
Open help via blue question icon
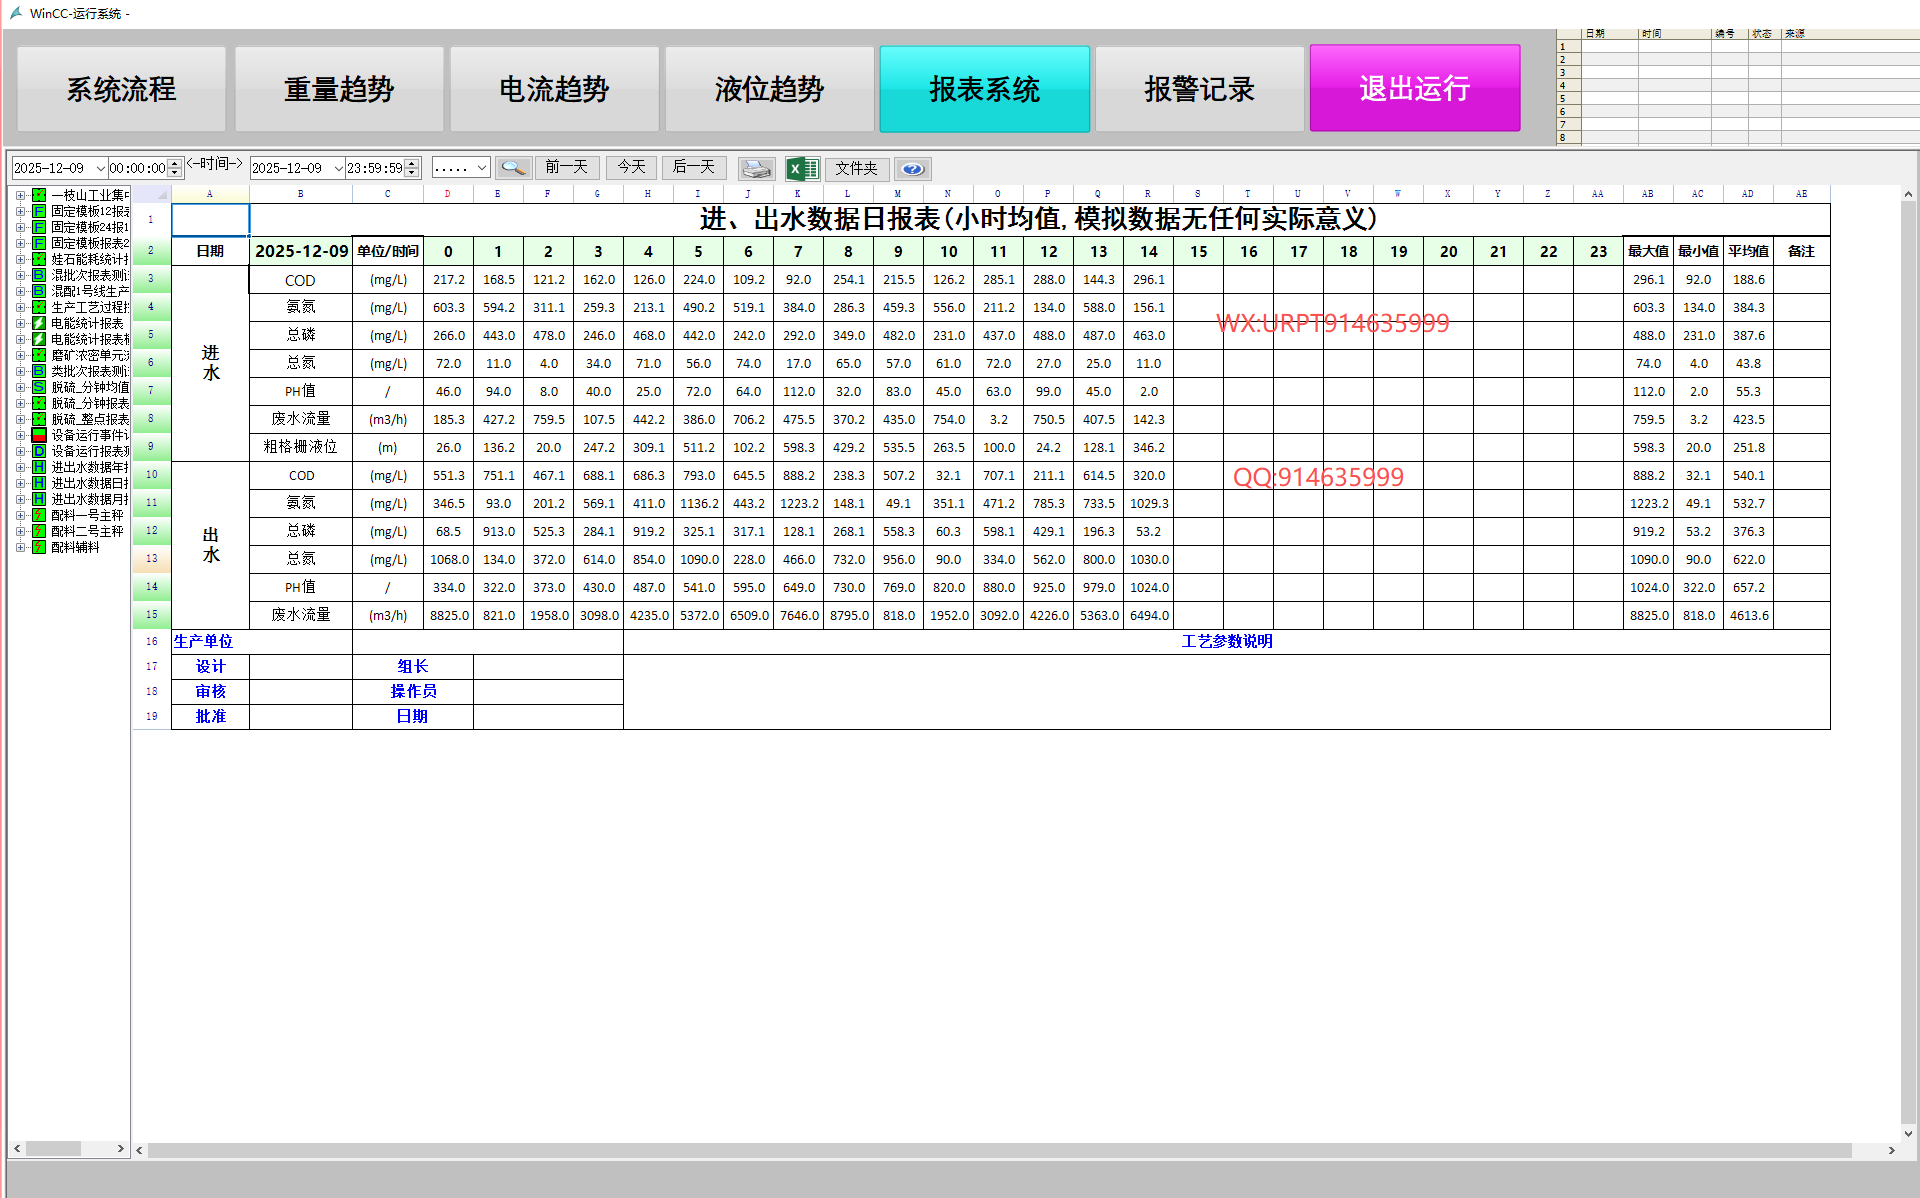click(x=912, y=168)
